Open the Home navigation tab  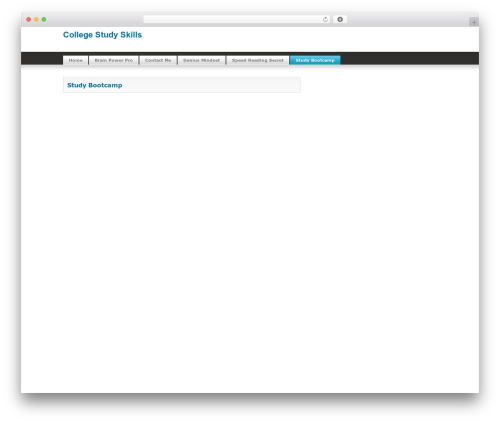(x=76, y=60)
